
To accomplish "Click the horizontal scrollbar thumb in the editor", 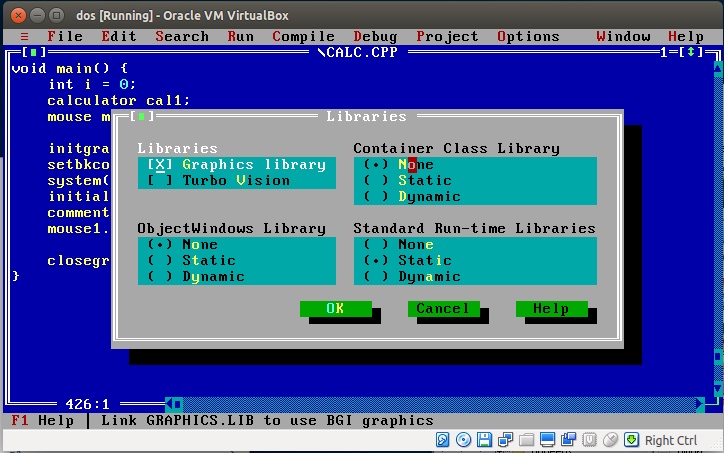I will pyautogui.click(x=178, y=404).
